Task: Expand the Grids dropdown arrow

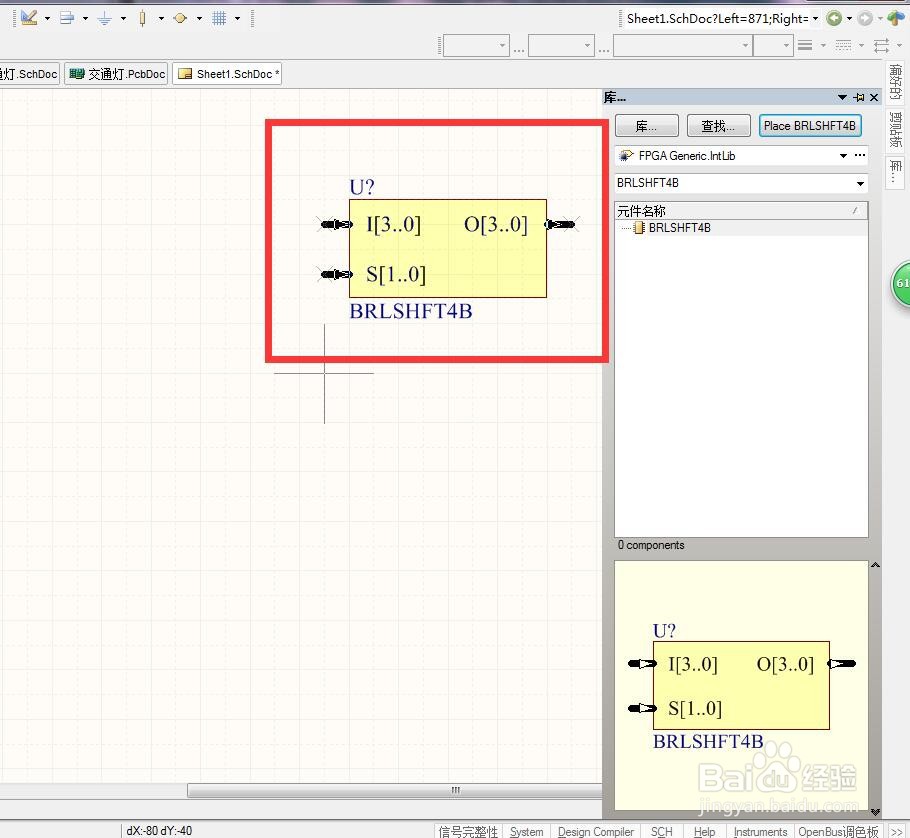Action: tap(237, 19)
